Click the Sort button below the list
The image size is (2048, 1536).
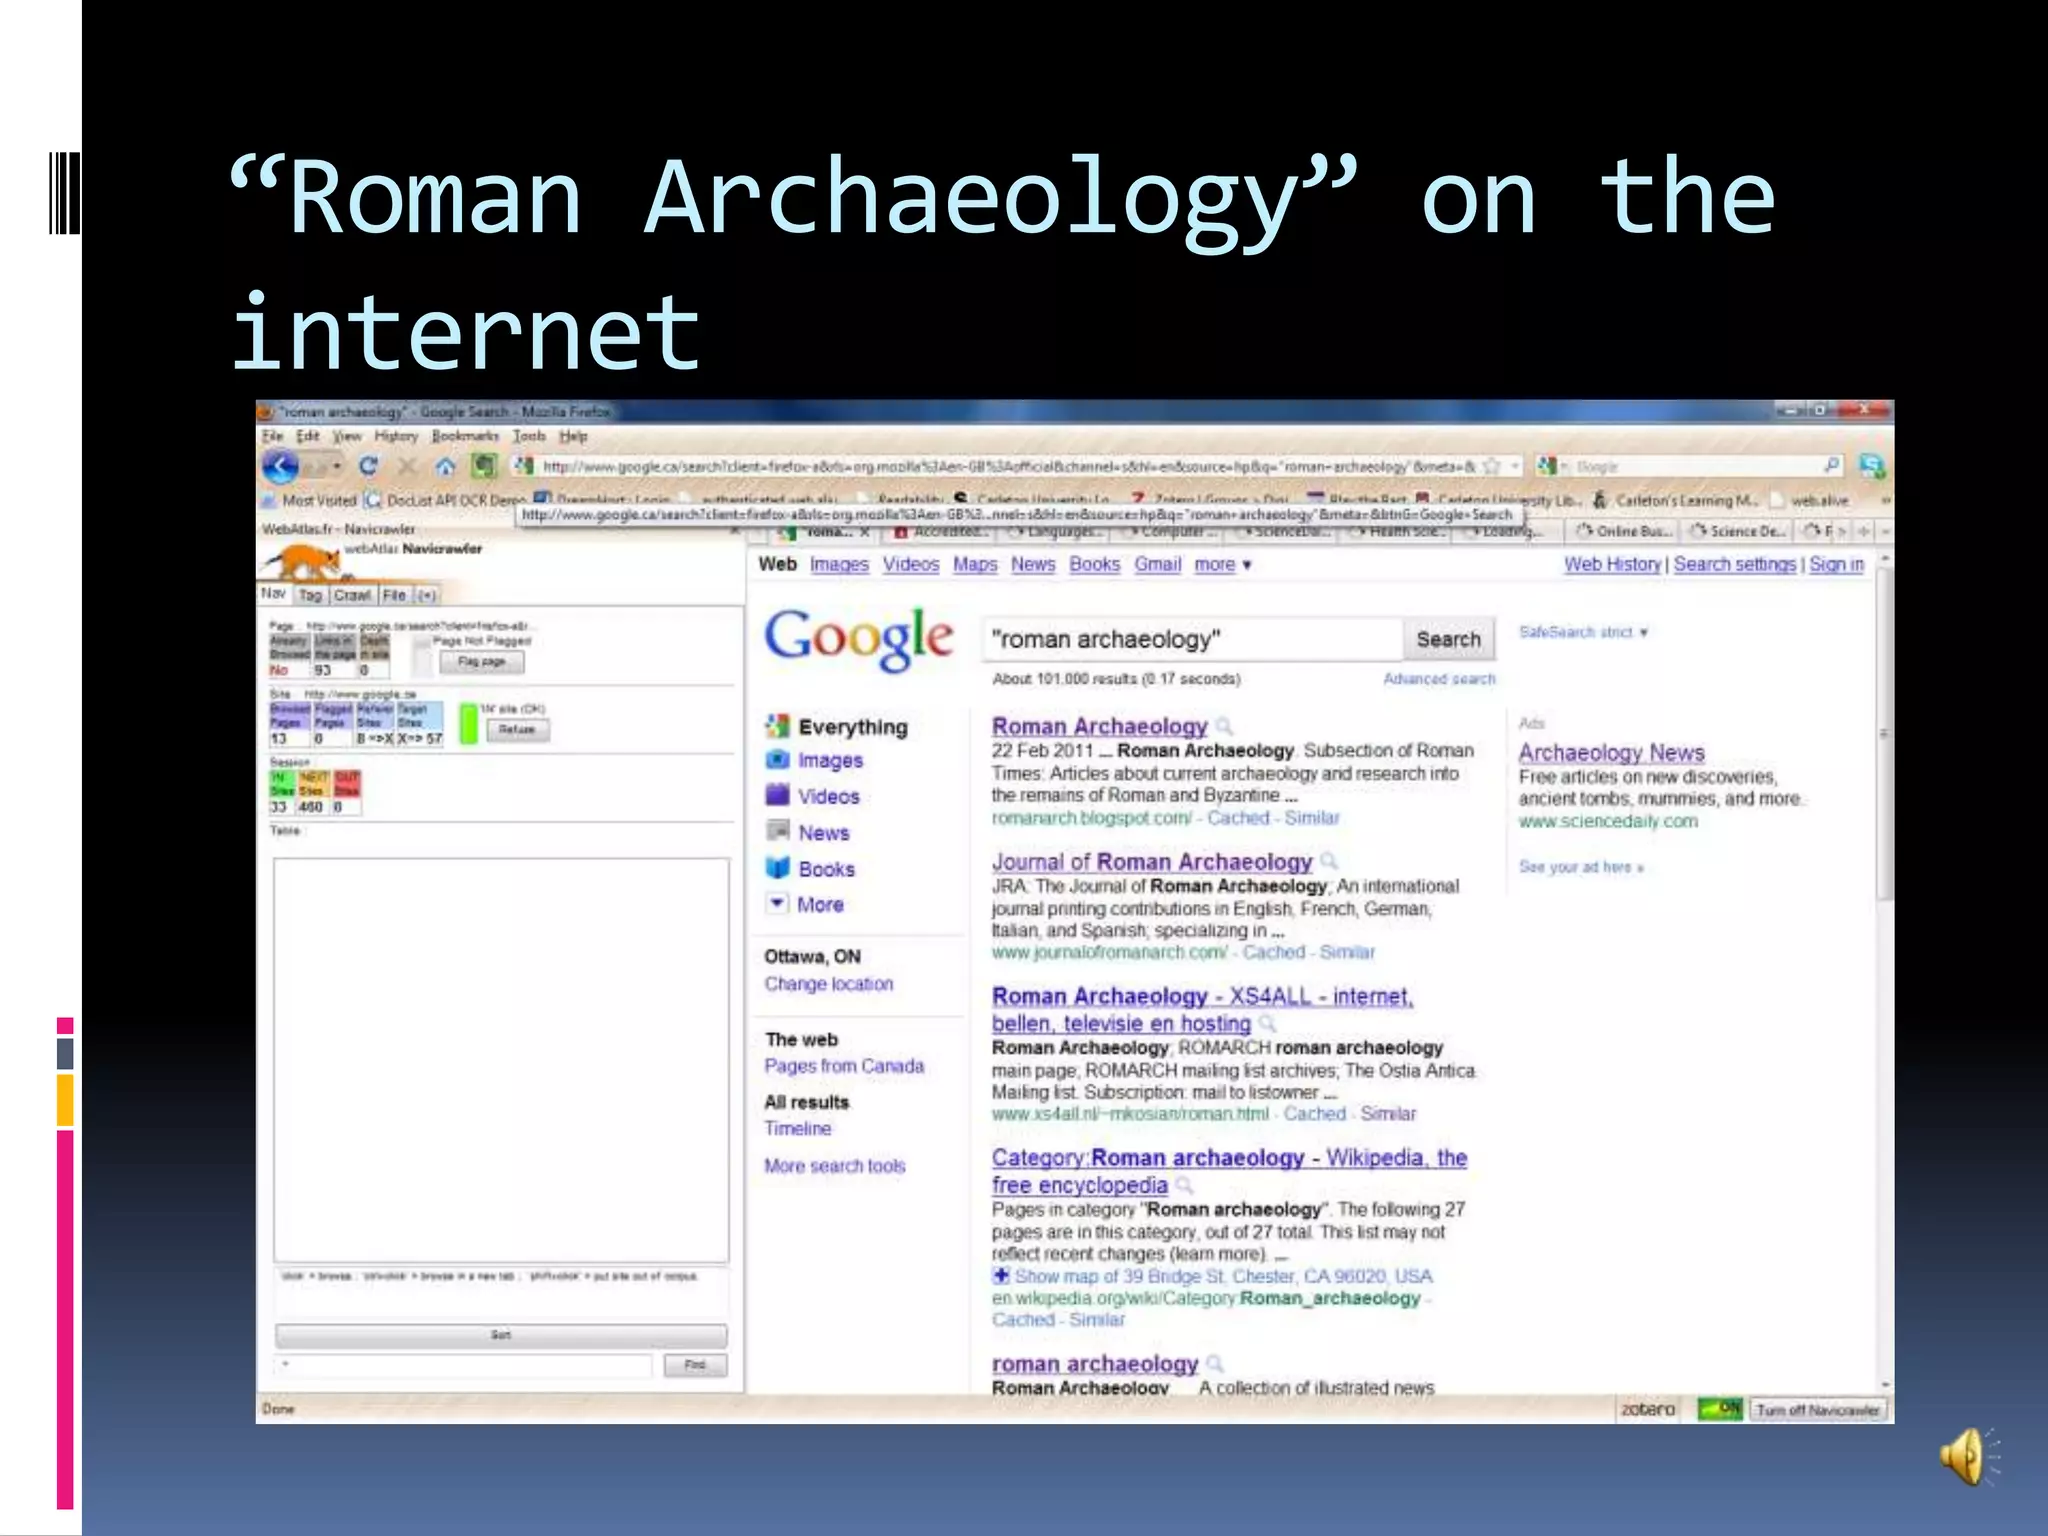click(x=501, y=1335)
